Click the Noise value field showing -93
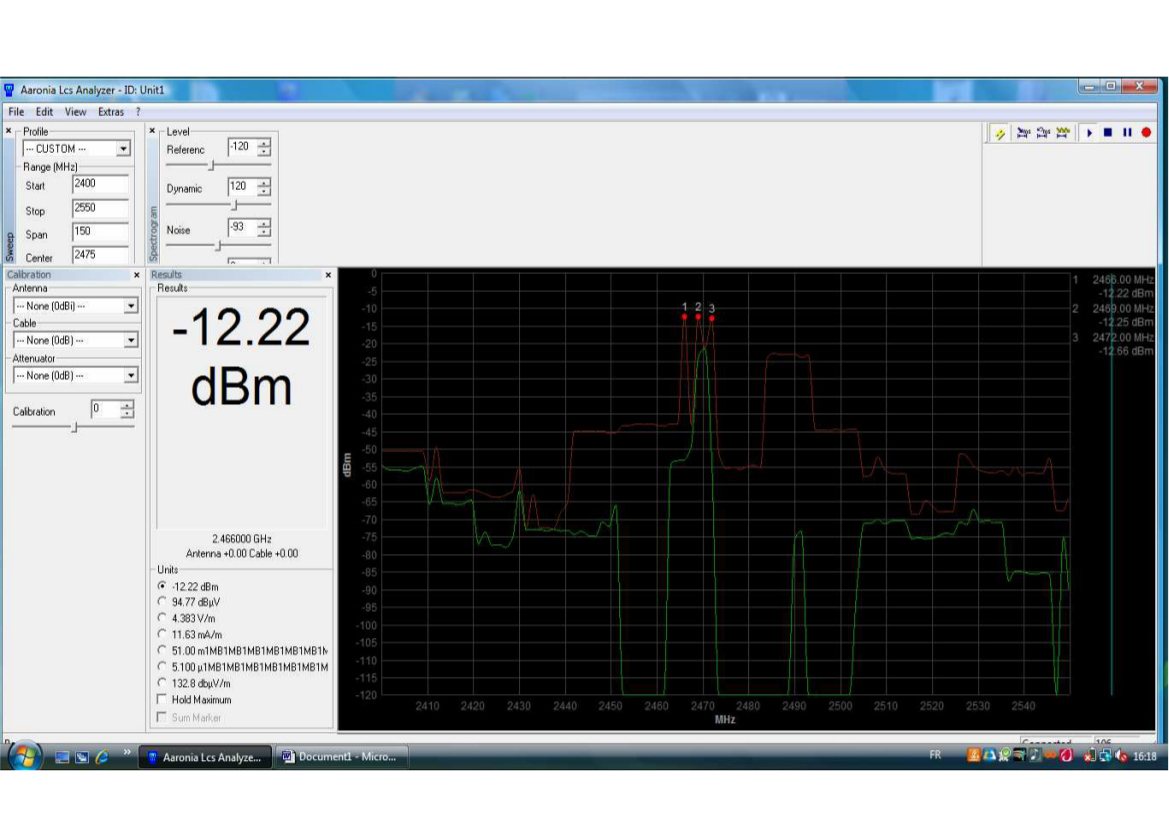Viewport: 1169px width, 826px height. point(242,227)
